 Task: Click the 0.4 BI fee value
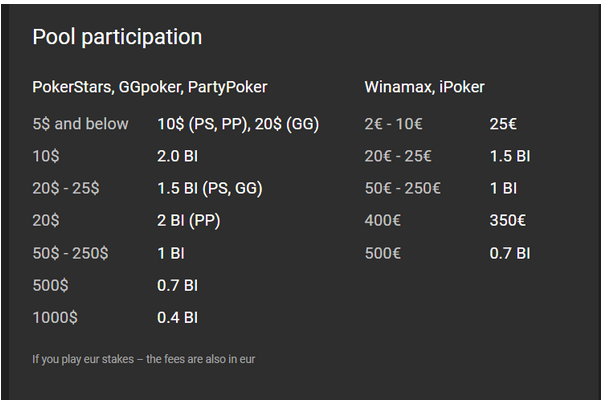(x=178, y=317)
